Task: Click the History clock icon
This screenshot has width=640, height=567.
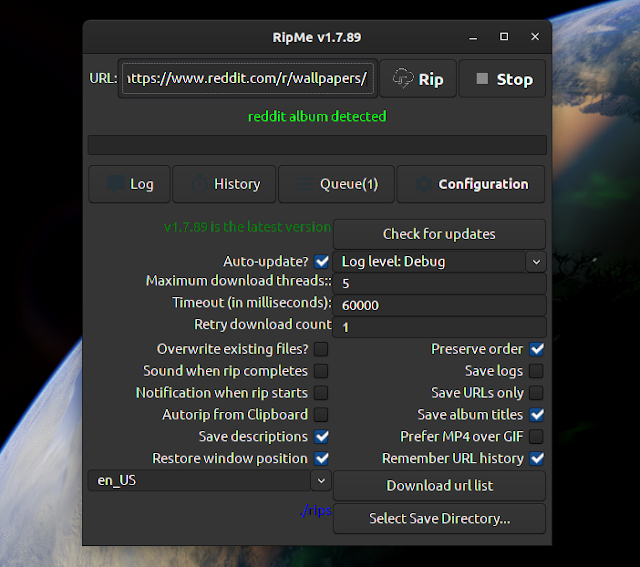Action: [199, 184]
